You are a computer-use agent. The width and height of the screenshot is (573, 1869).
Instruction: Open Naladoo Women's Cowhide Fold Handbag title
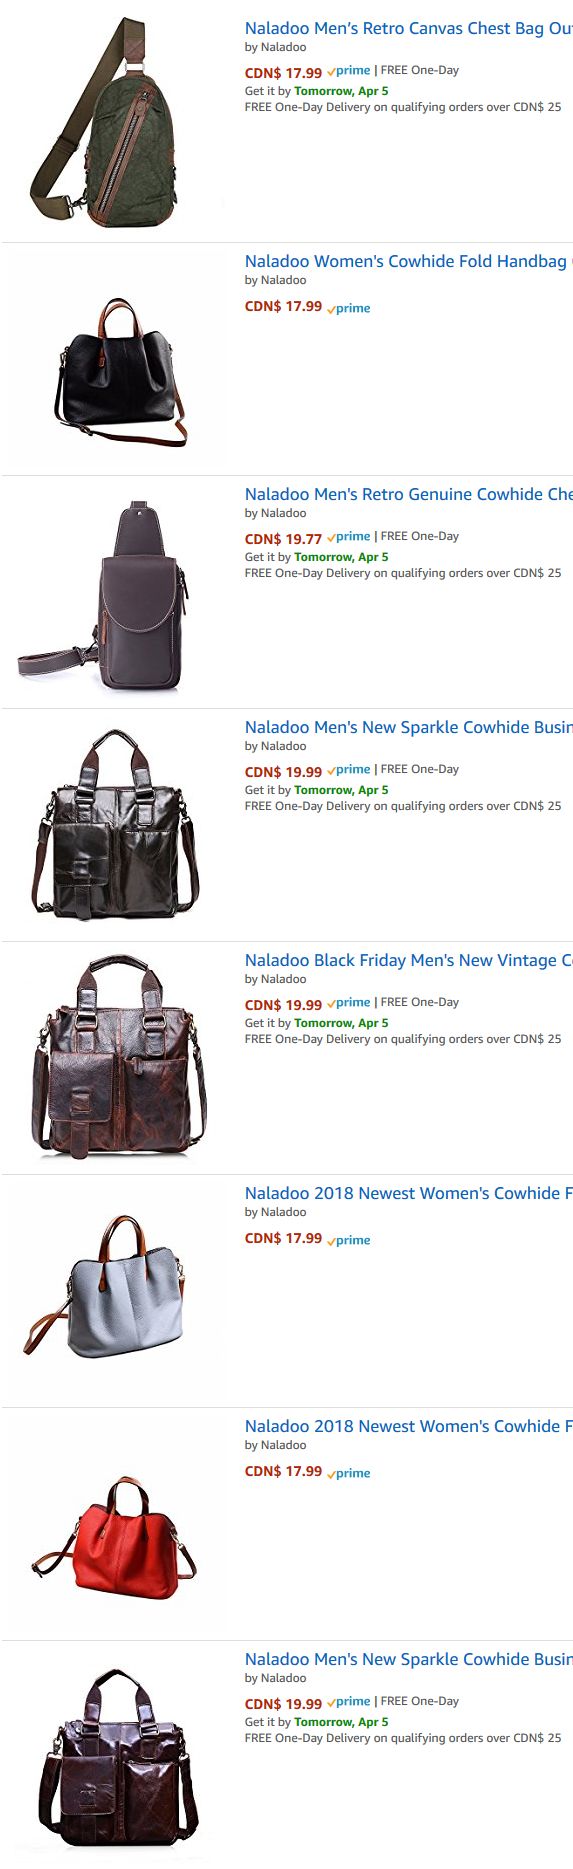click(408, 261)
